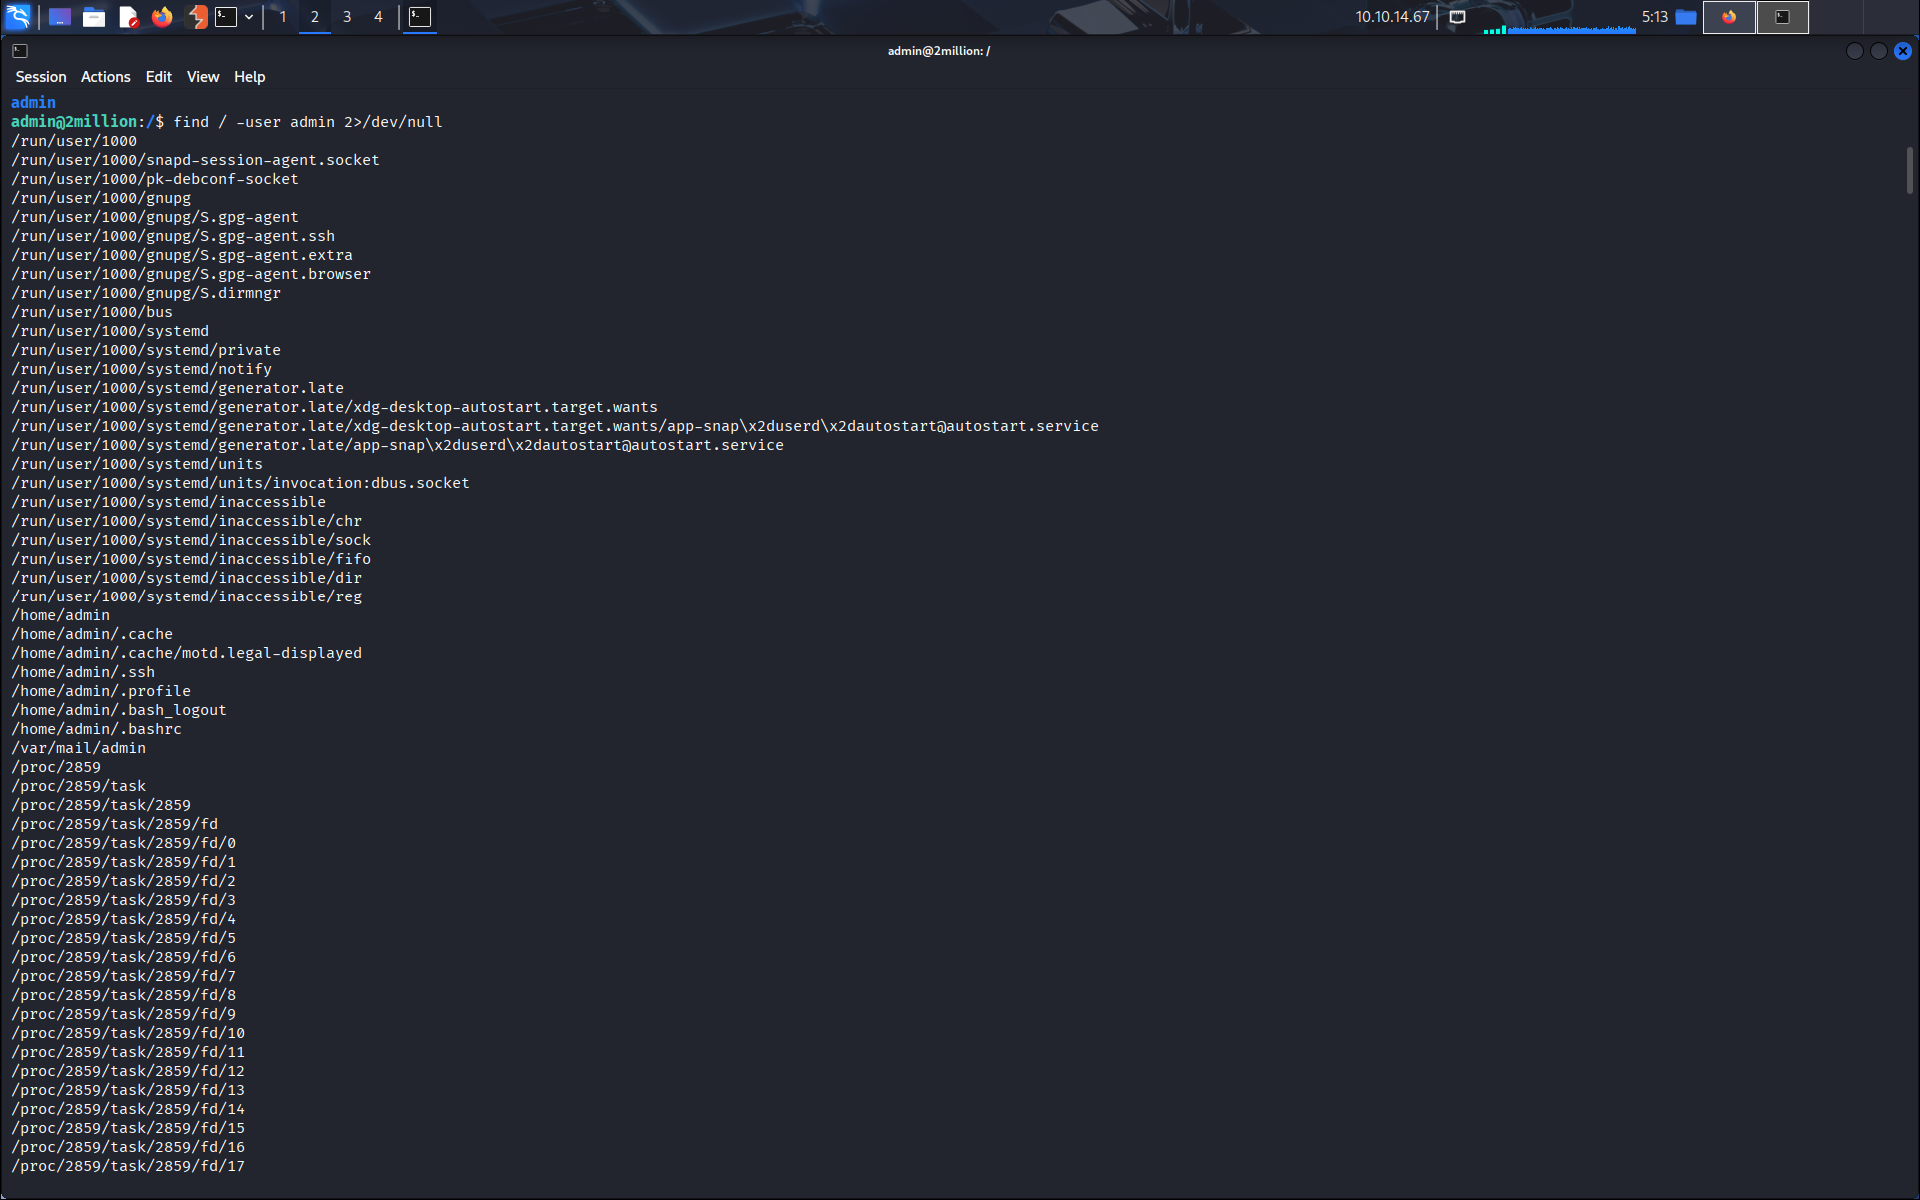
Task: Launch Firefox from the panel launcher
Action: tap(162, 17)
